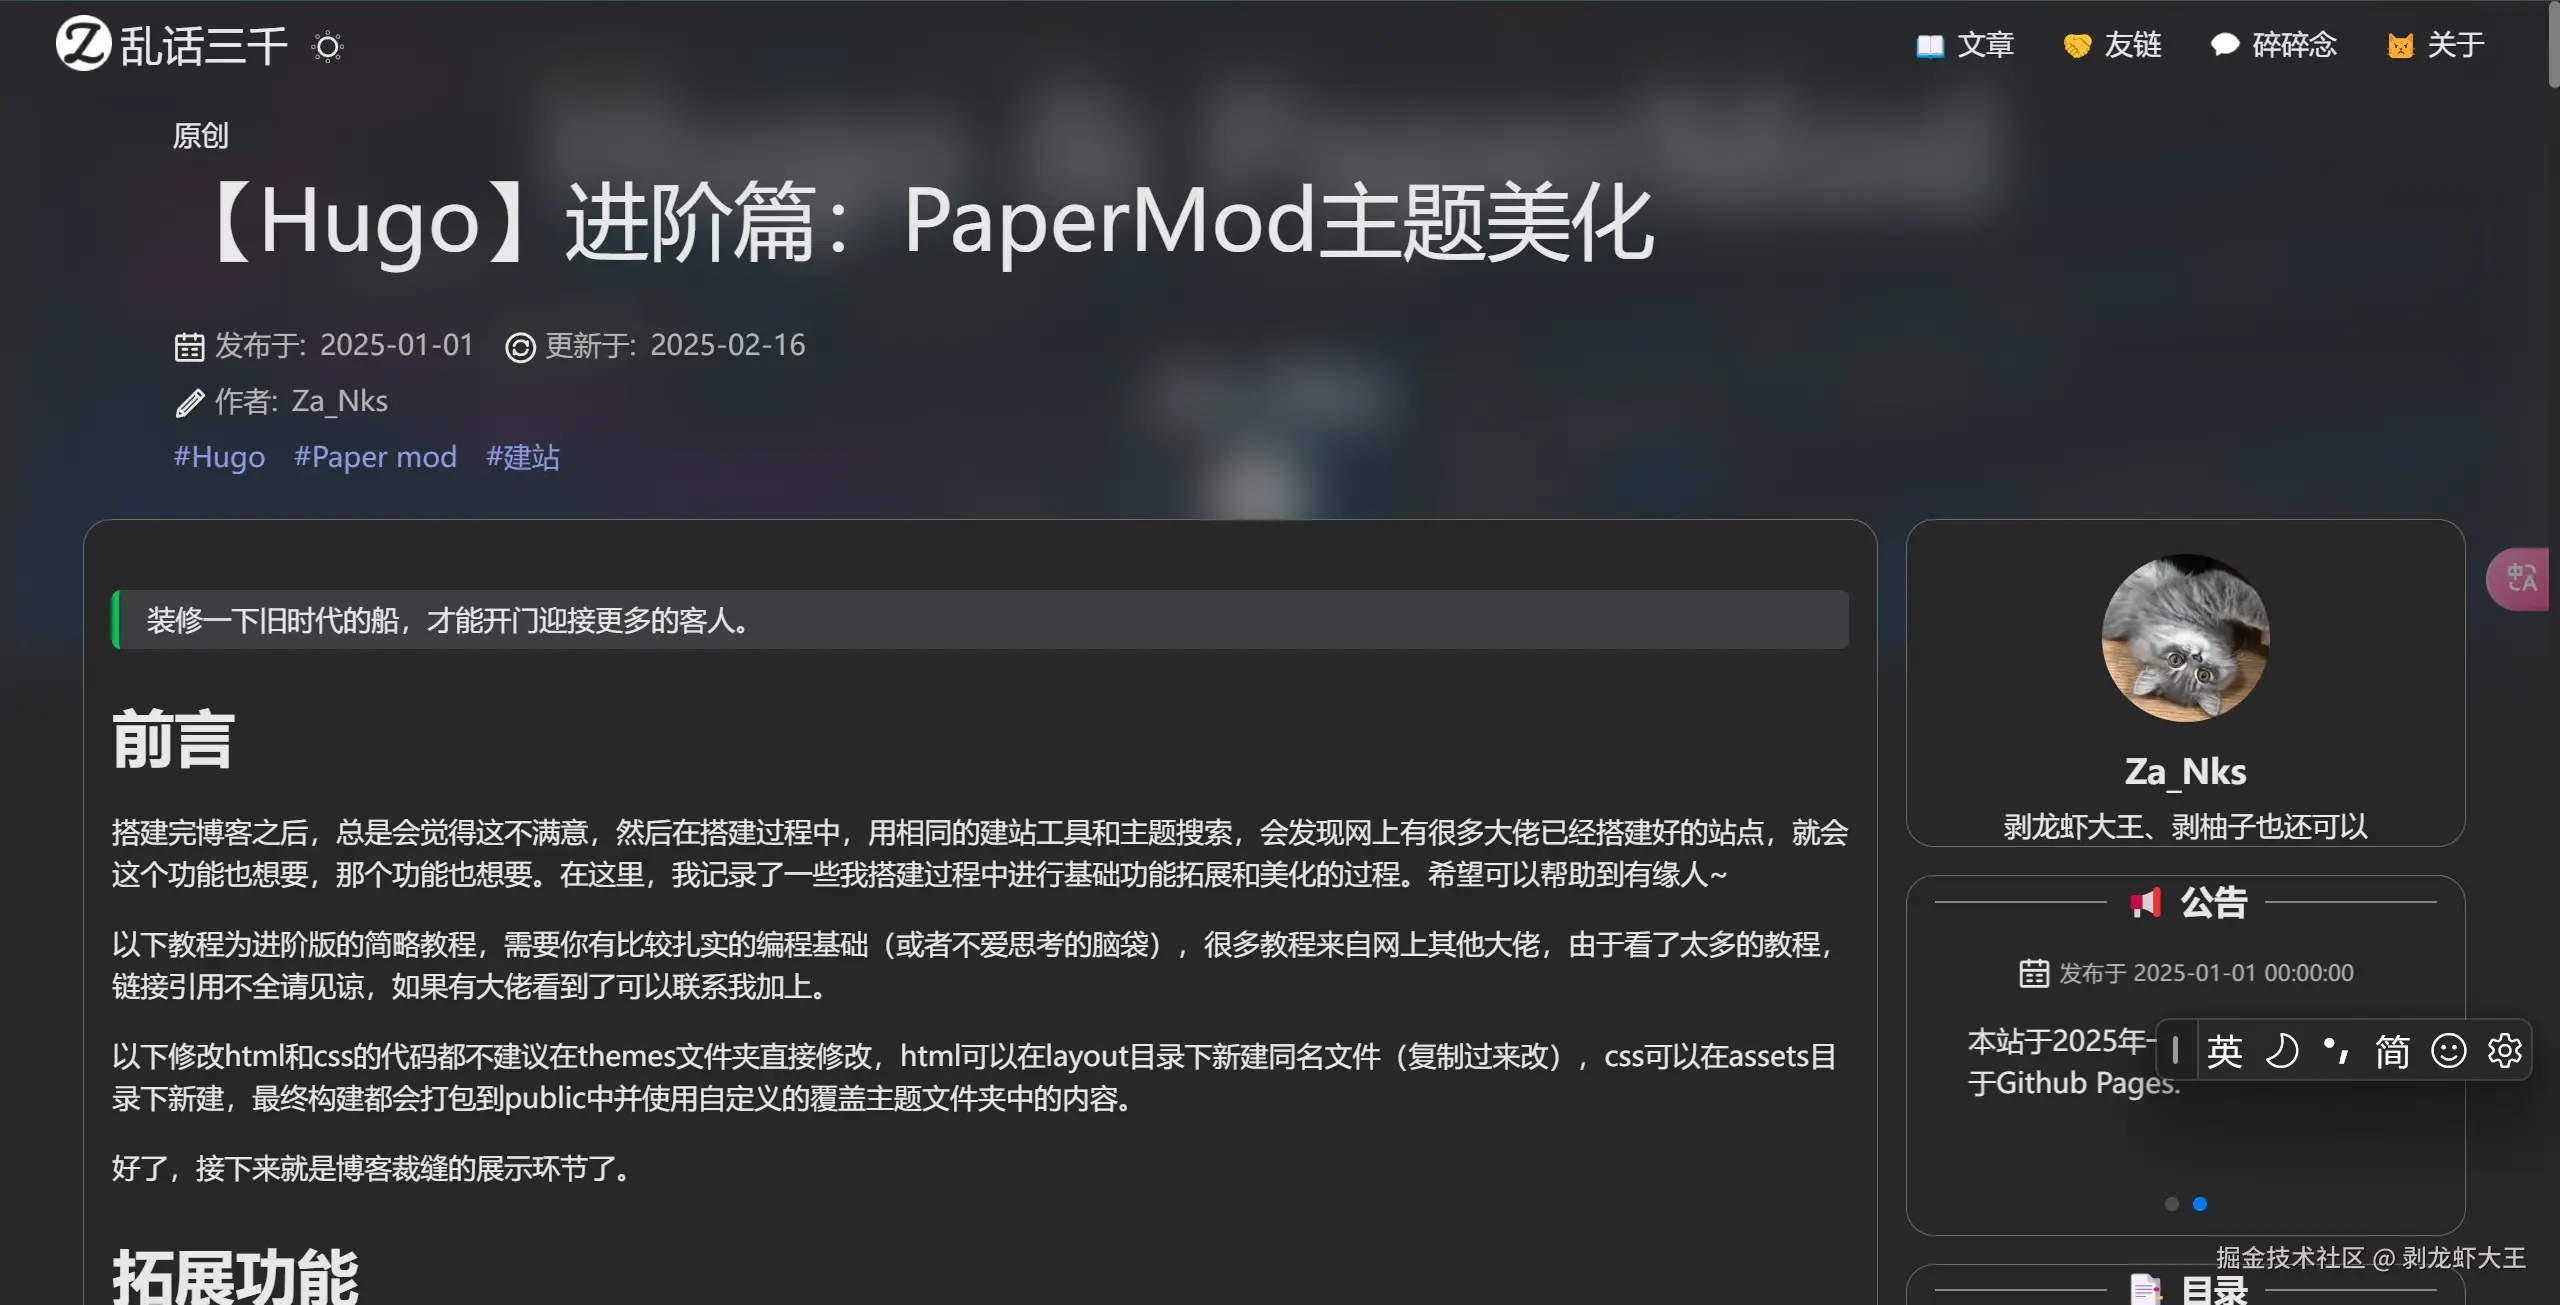This screenshot has height=1305, width=2560.
Task: Click the calendar icon beside 发布于 date
Action: coord(189,345)
